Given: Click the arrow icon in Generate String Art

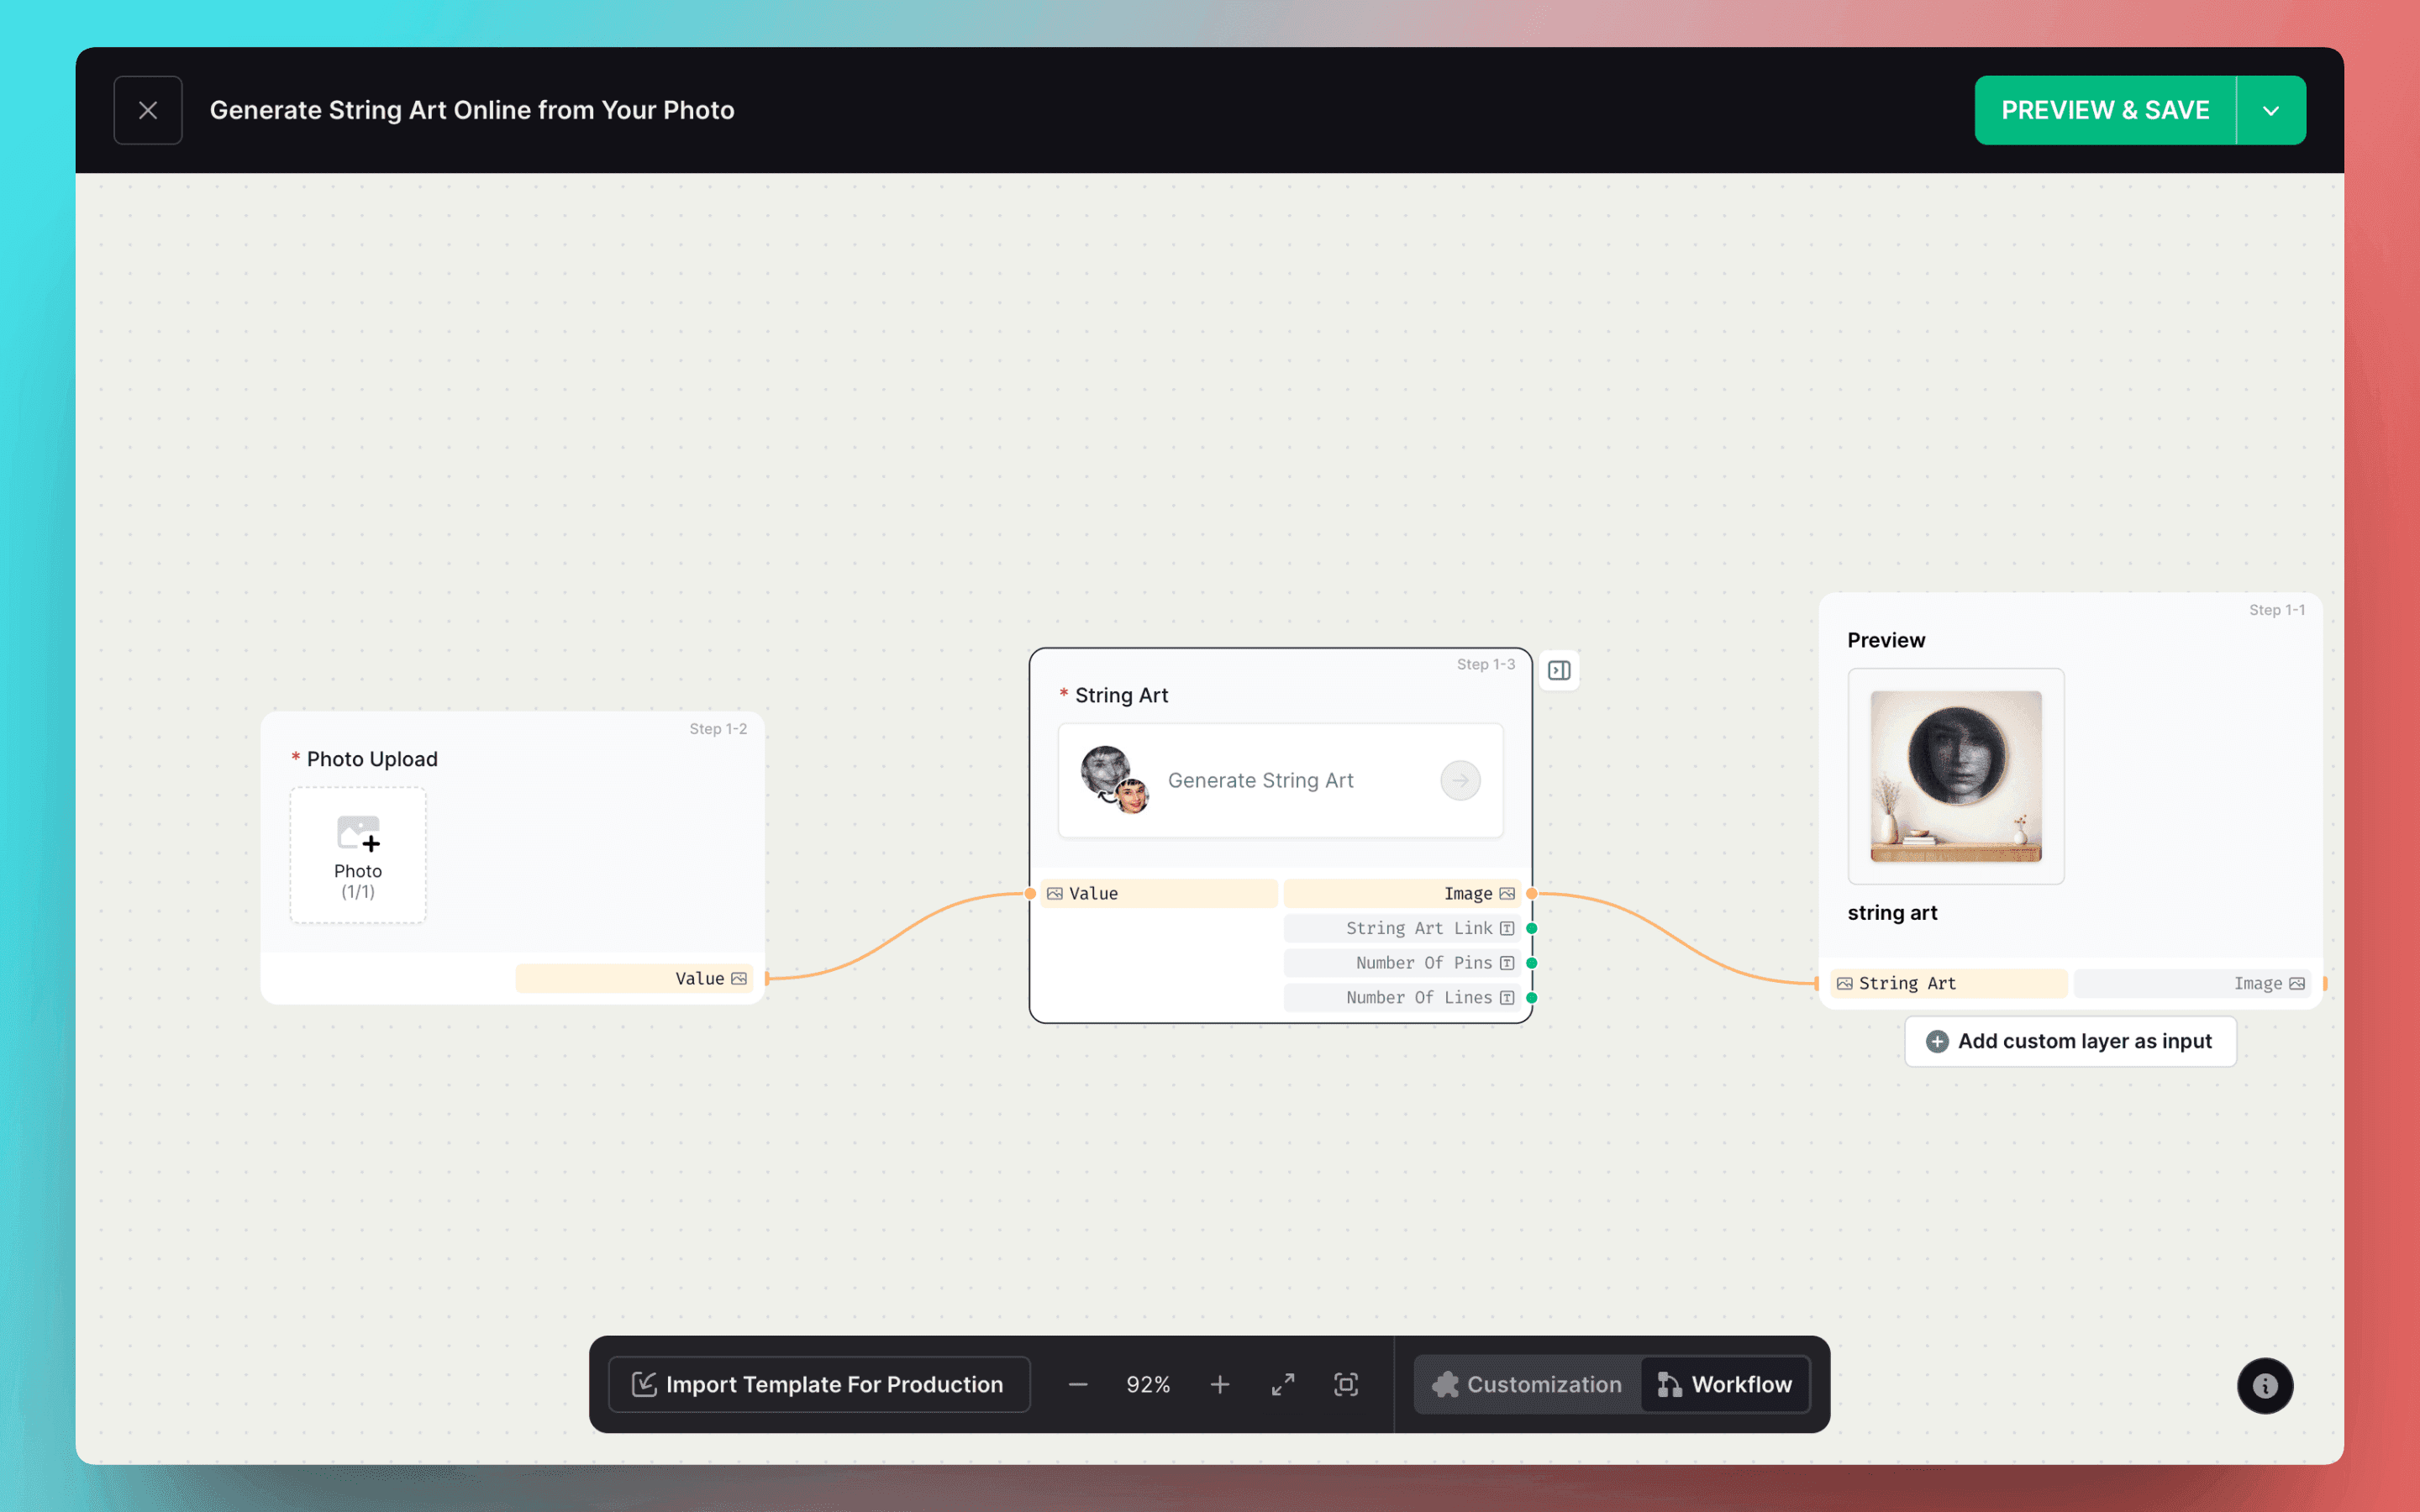Looking at the screenshot, I should (1460, 780).
